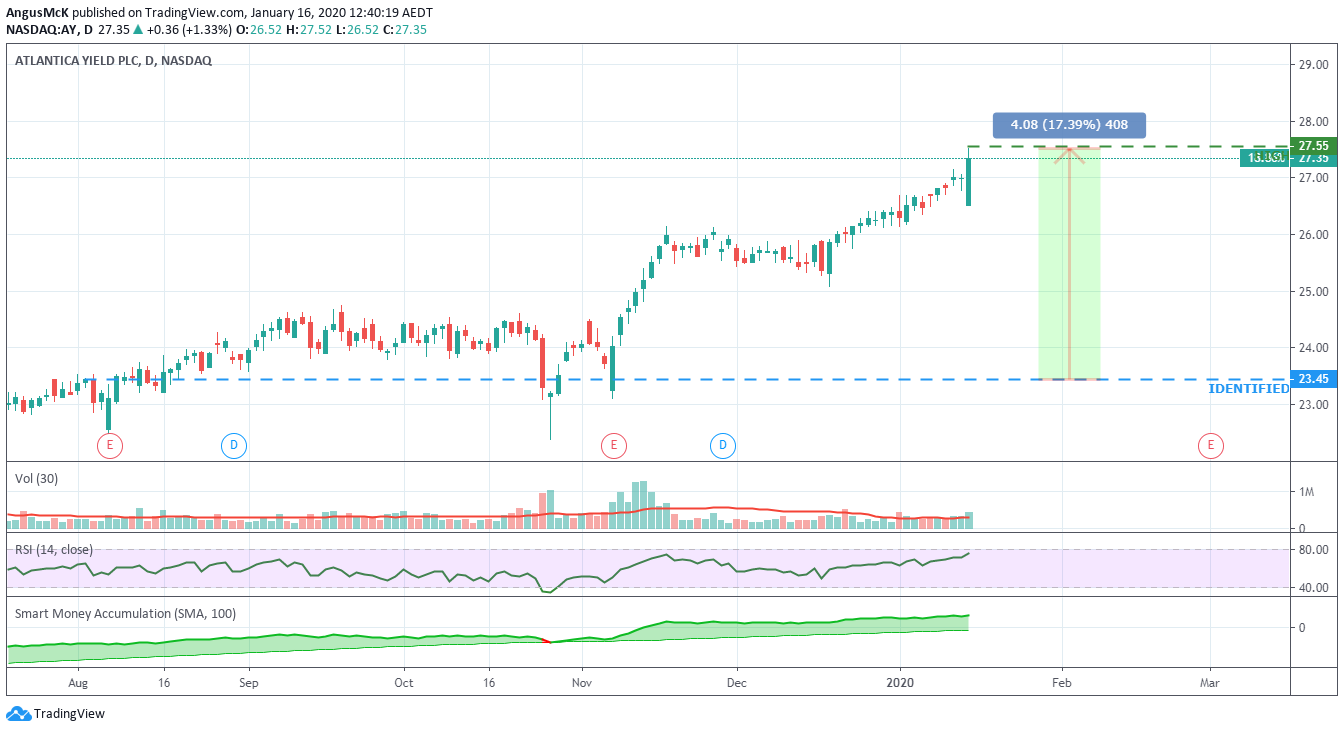Screen dimensions: 1344x732
Task: Click the Sep date axis label
Action: [x=249, y=684]
